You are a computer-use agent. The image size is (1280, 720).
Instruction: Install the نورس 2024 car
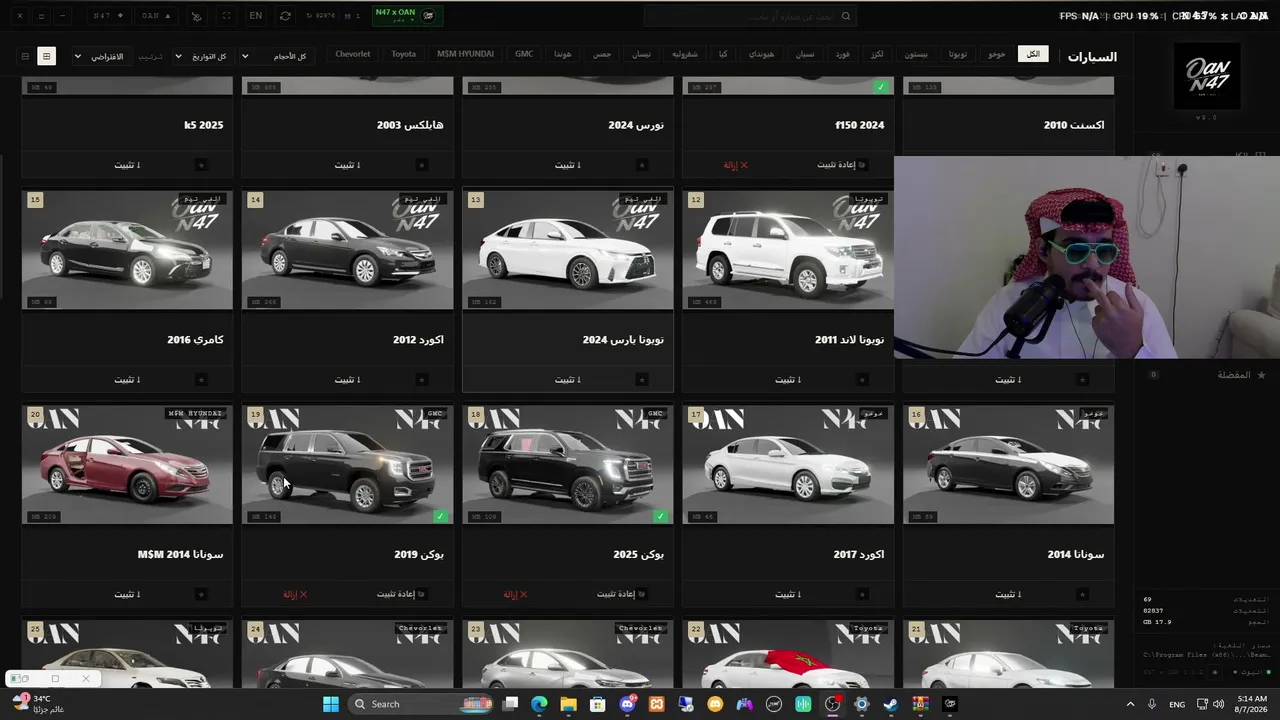pos(567,165)
